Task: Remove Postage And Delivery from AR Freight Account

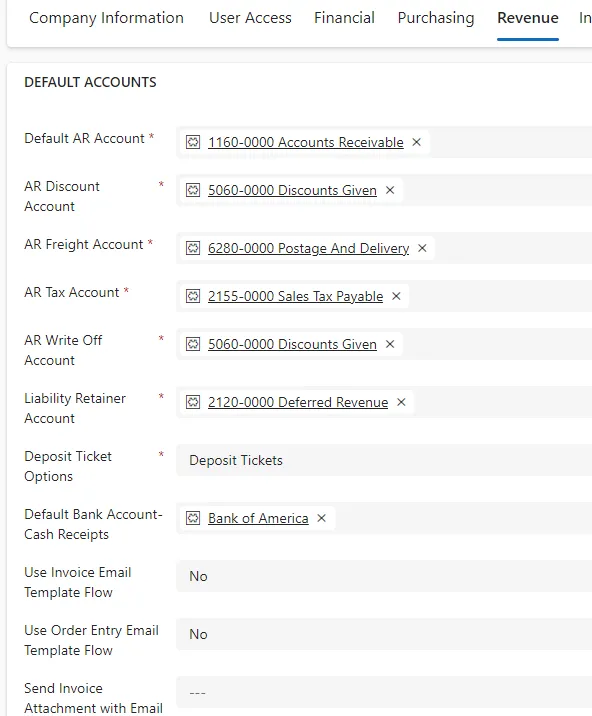Action: coord(422,248)
